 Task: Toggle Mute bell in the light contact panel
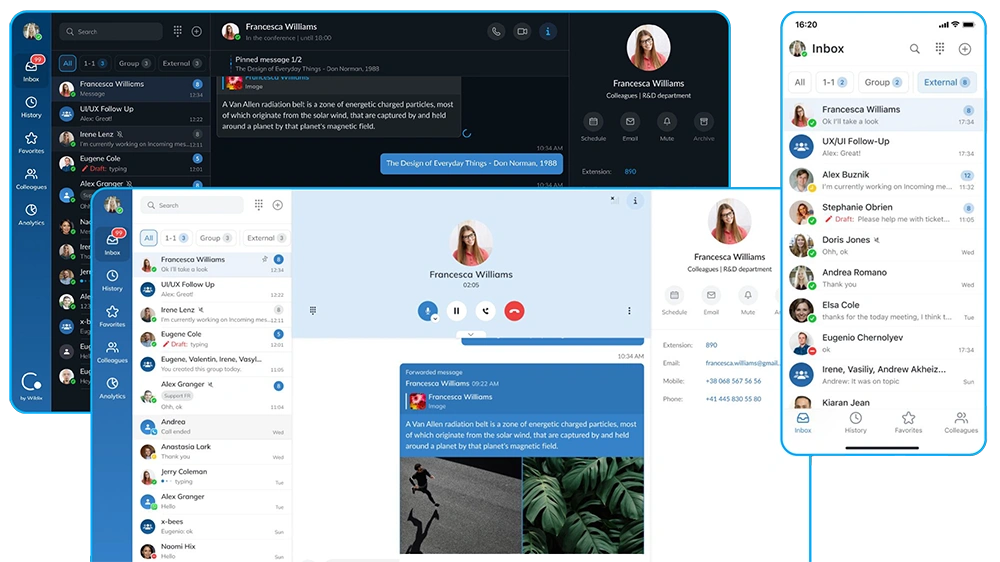coord(748,295)
